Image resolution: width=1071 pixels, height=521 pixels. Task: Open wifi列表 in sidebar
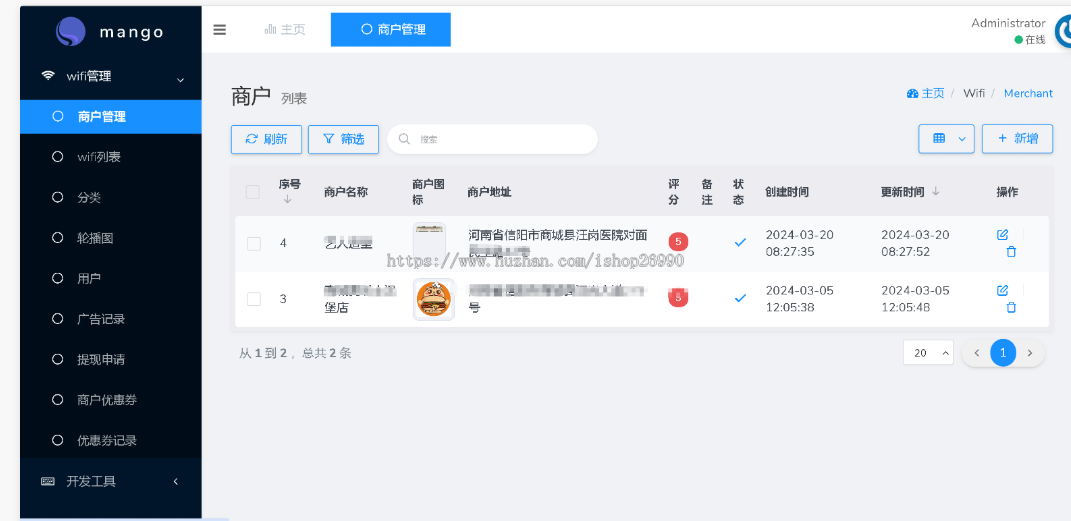[111, 157]
